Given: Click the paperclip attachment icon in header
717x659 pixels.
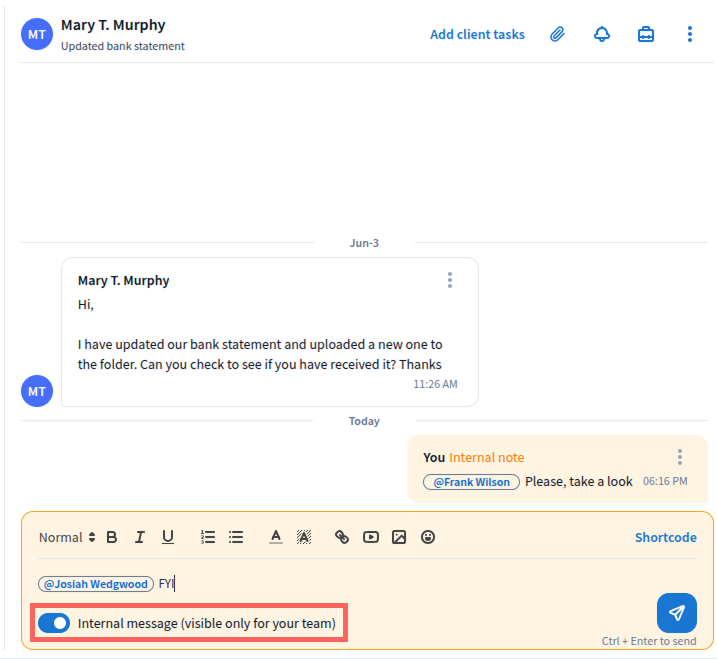Looking at the screenshot, I should pos(557,34).
